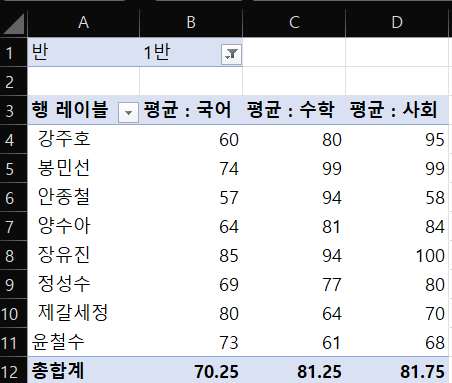Select 안종철's 국어 score 57
The image size is (452, 383).
pos(191,197)
